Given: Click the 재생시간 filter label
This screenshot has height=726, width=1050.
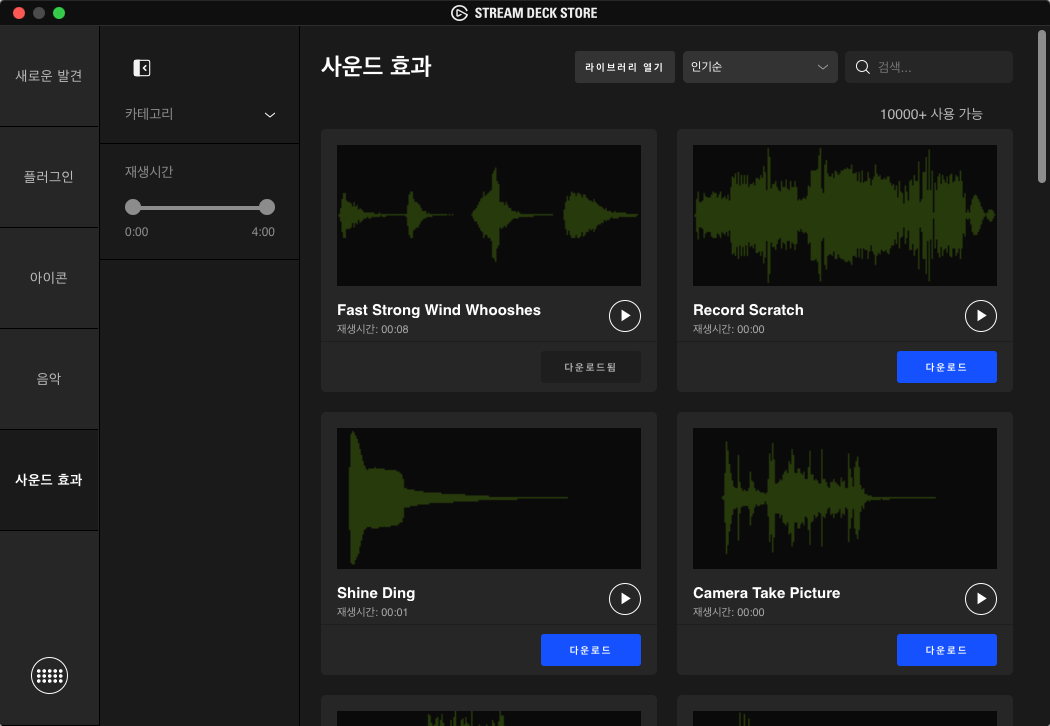Looking at the screenshot, I should (149, 171).
